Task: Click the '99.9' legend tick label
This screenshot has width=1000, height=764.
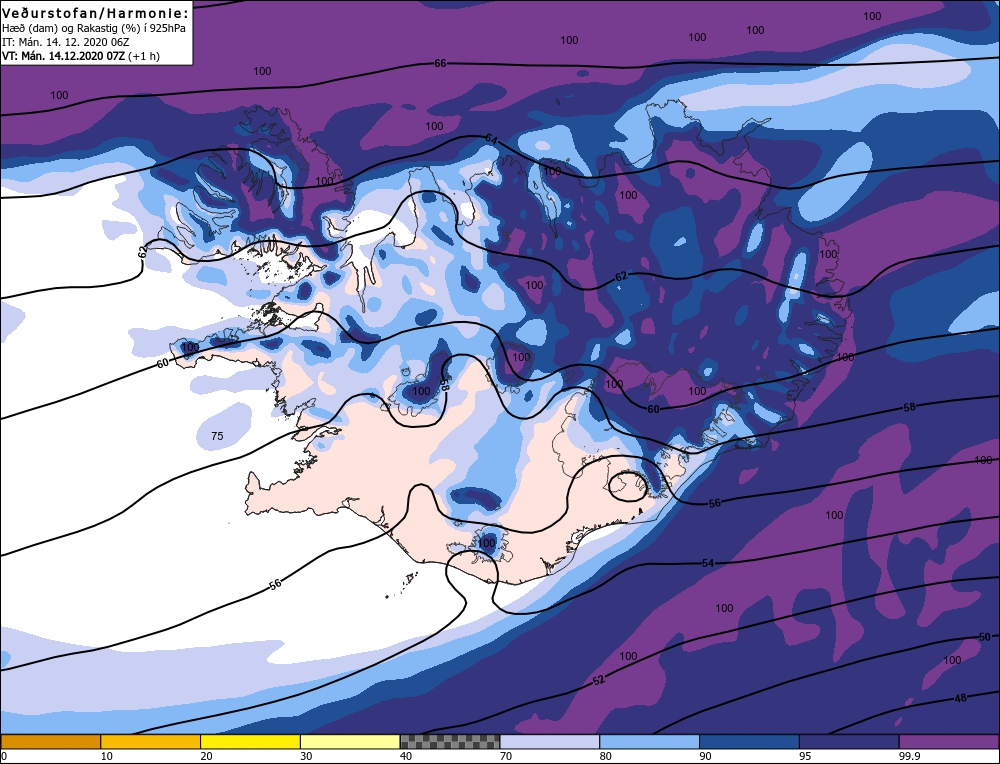Action: 909,756
